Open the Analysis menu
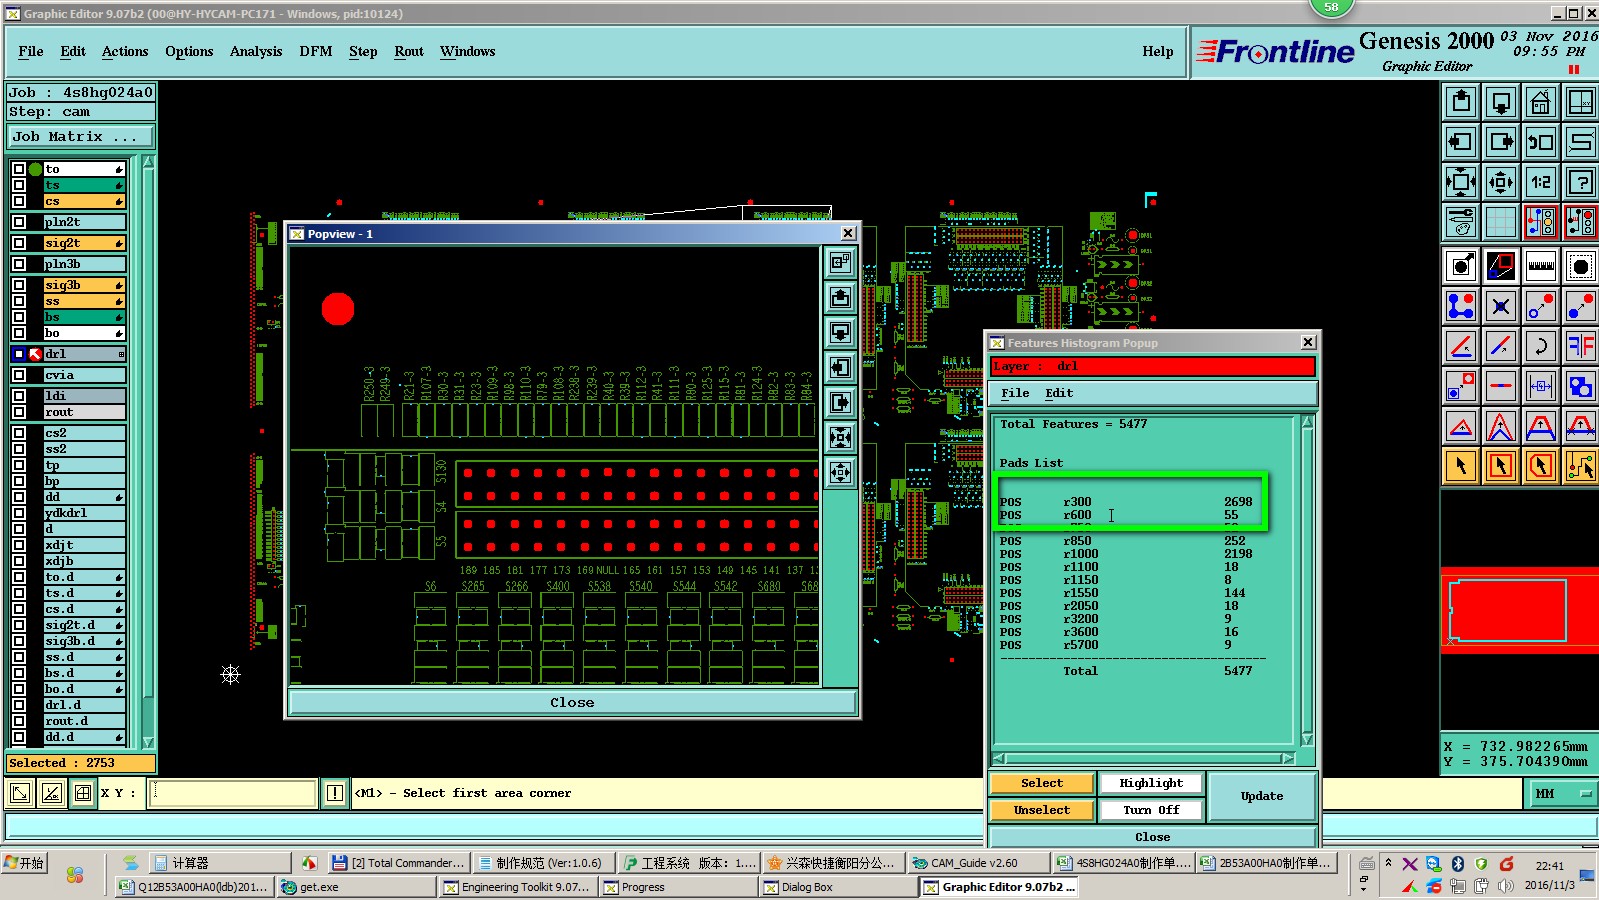 tap(256, 51)
